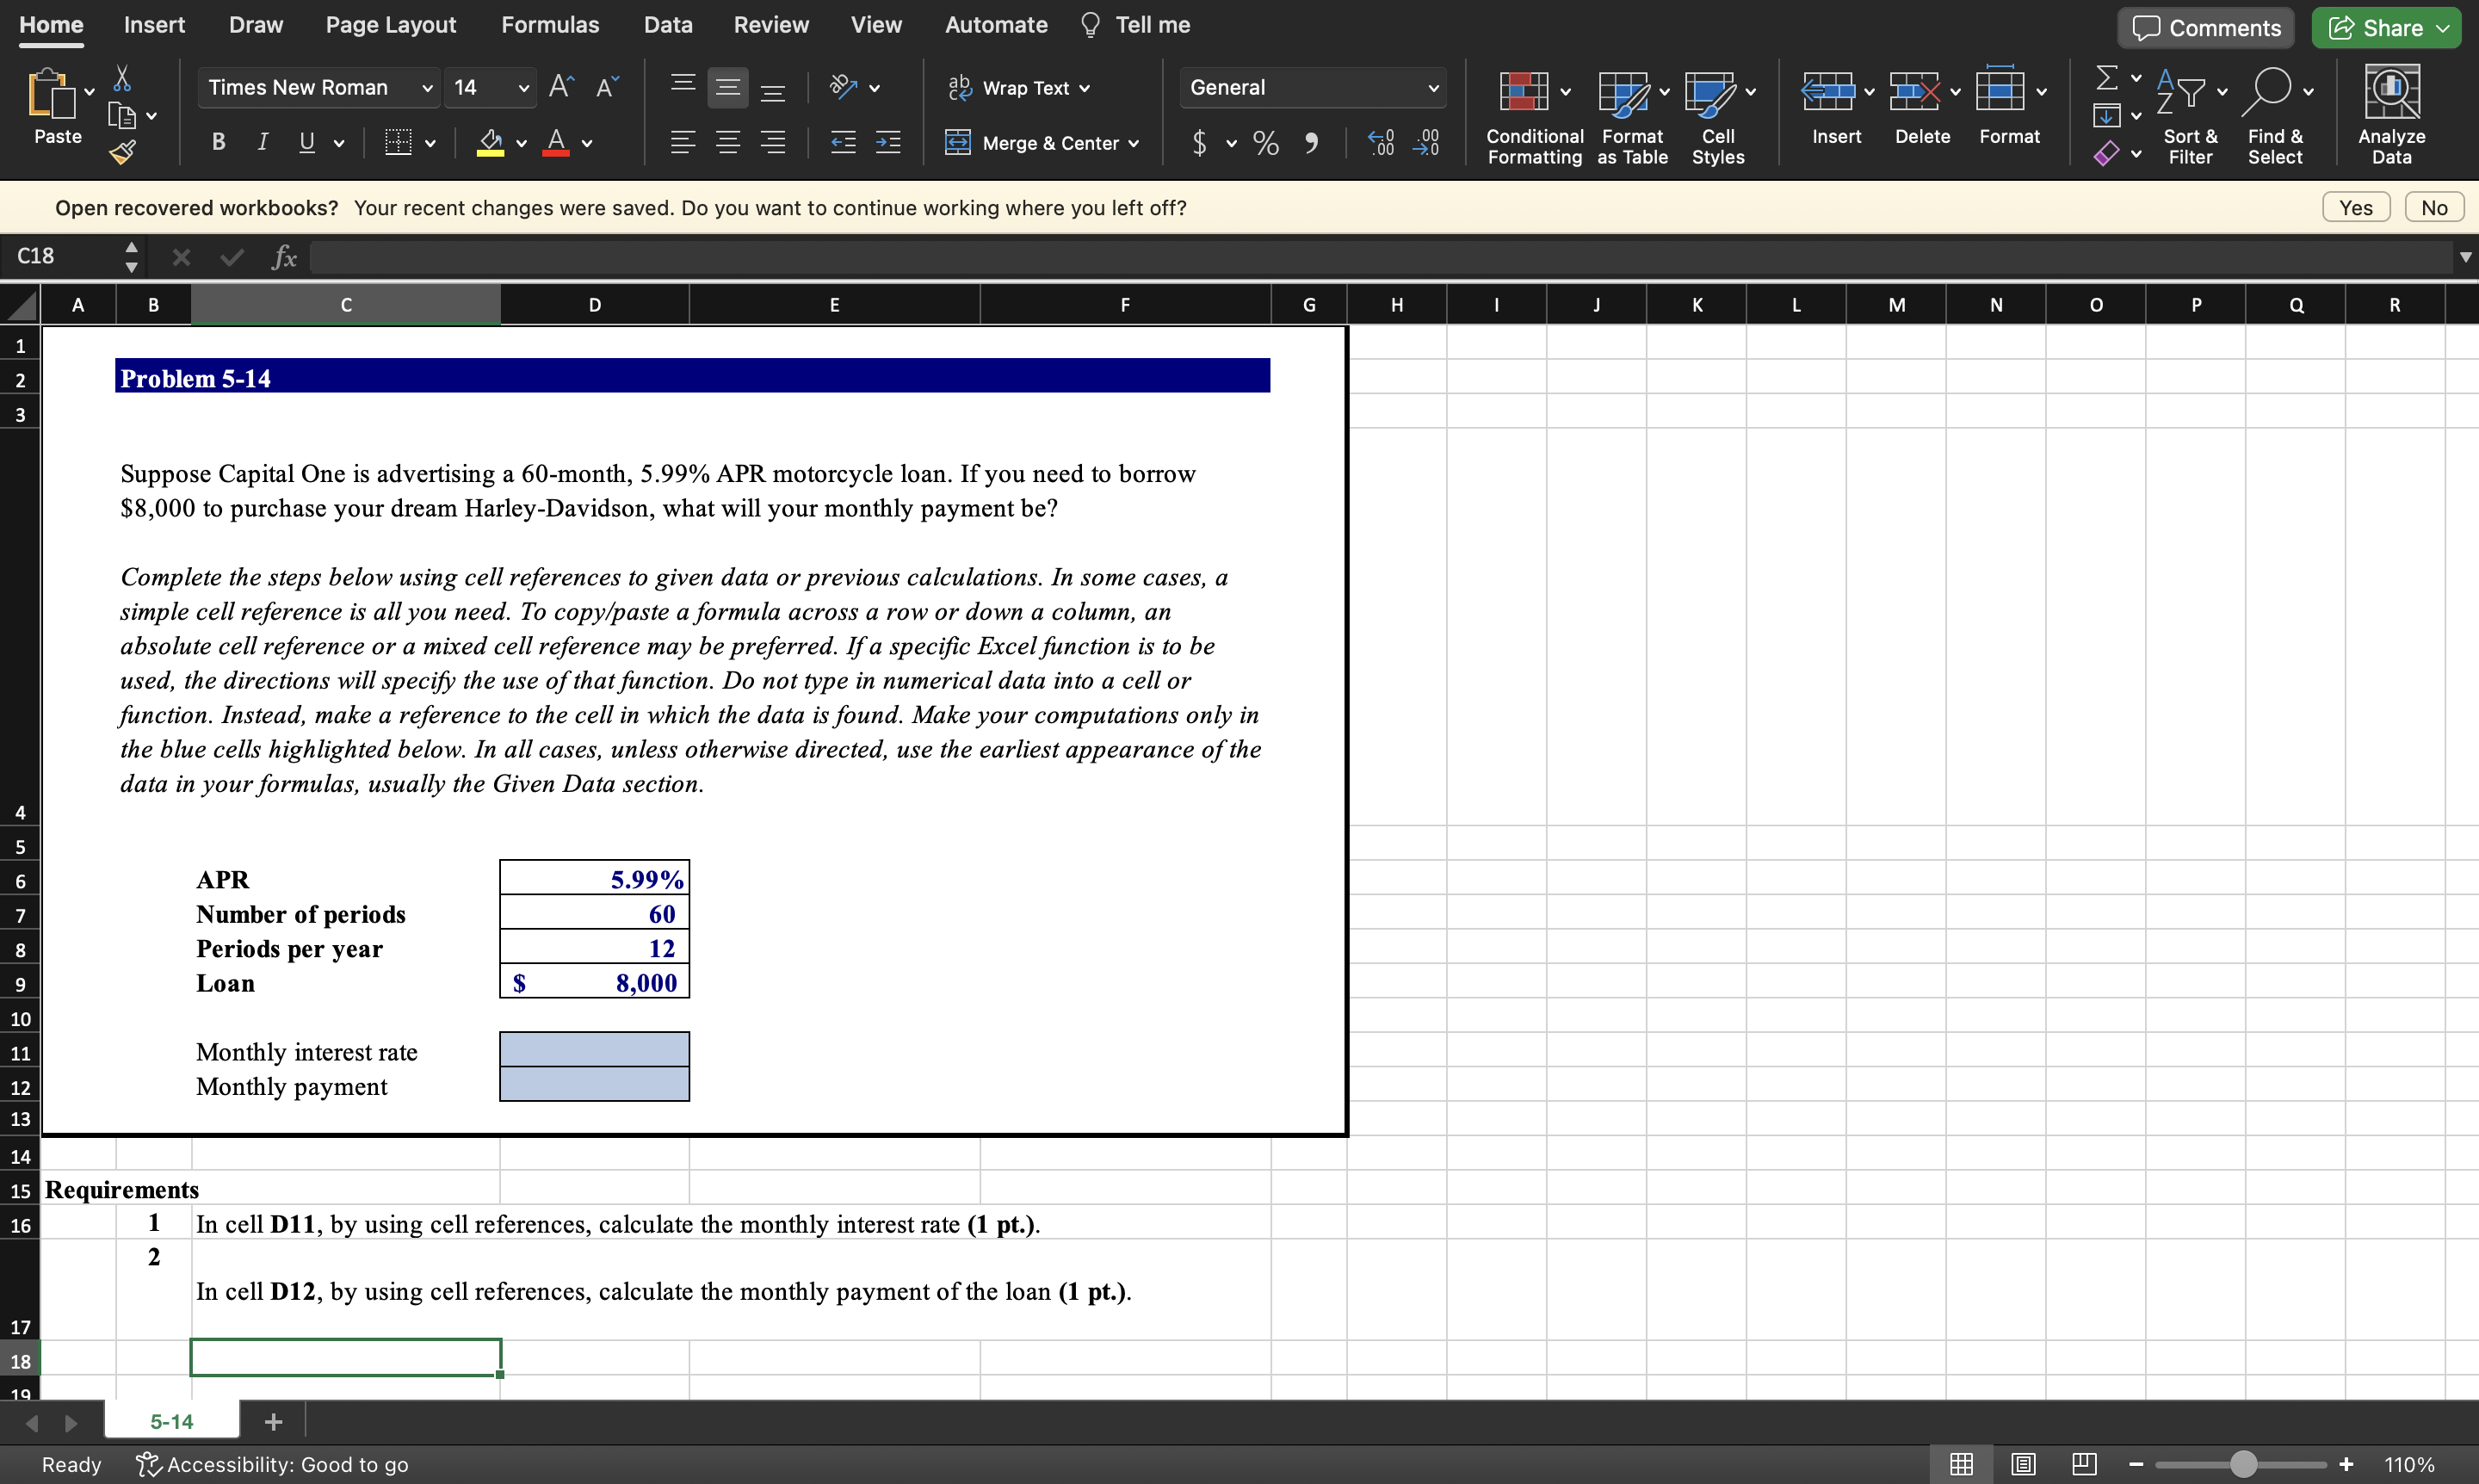2479x1484 pixels.
Task: Click the Copy icon
Action: point(122,116)
